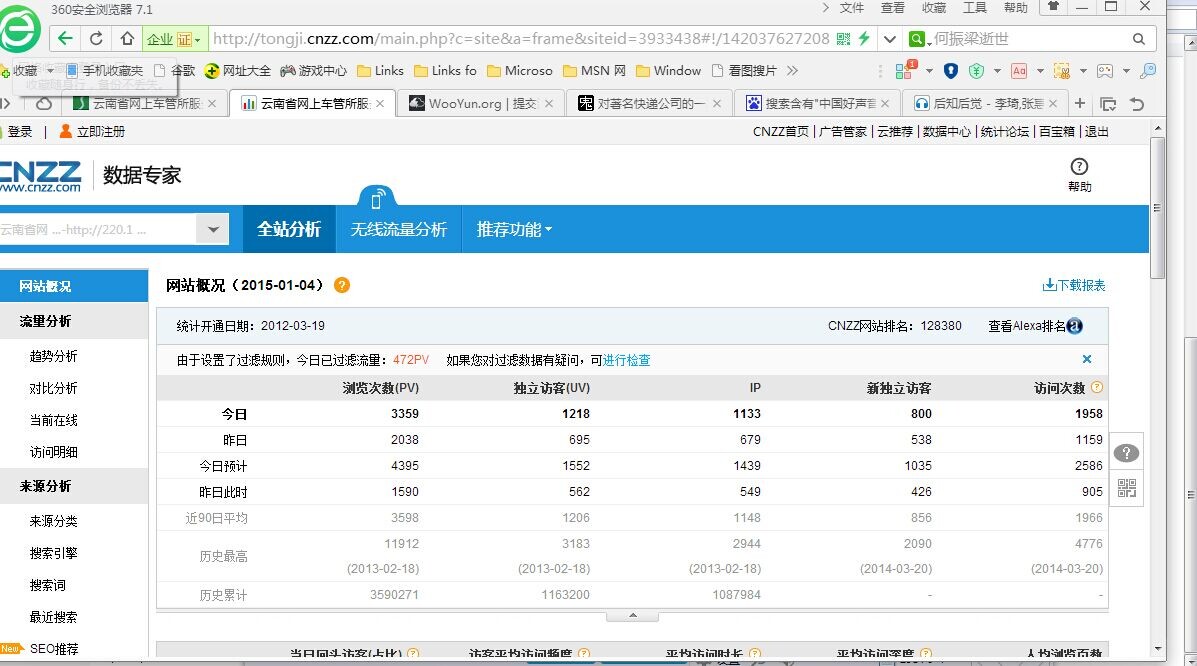Open the 网址大全 bookmark
Viewport: 1197px width, 666px height.
click(x=237, y=71)
